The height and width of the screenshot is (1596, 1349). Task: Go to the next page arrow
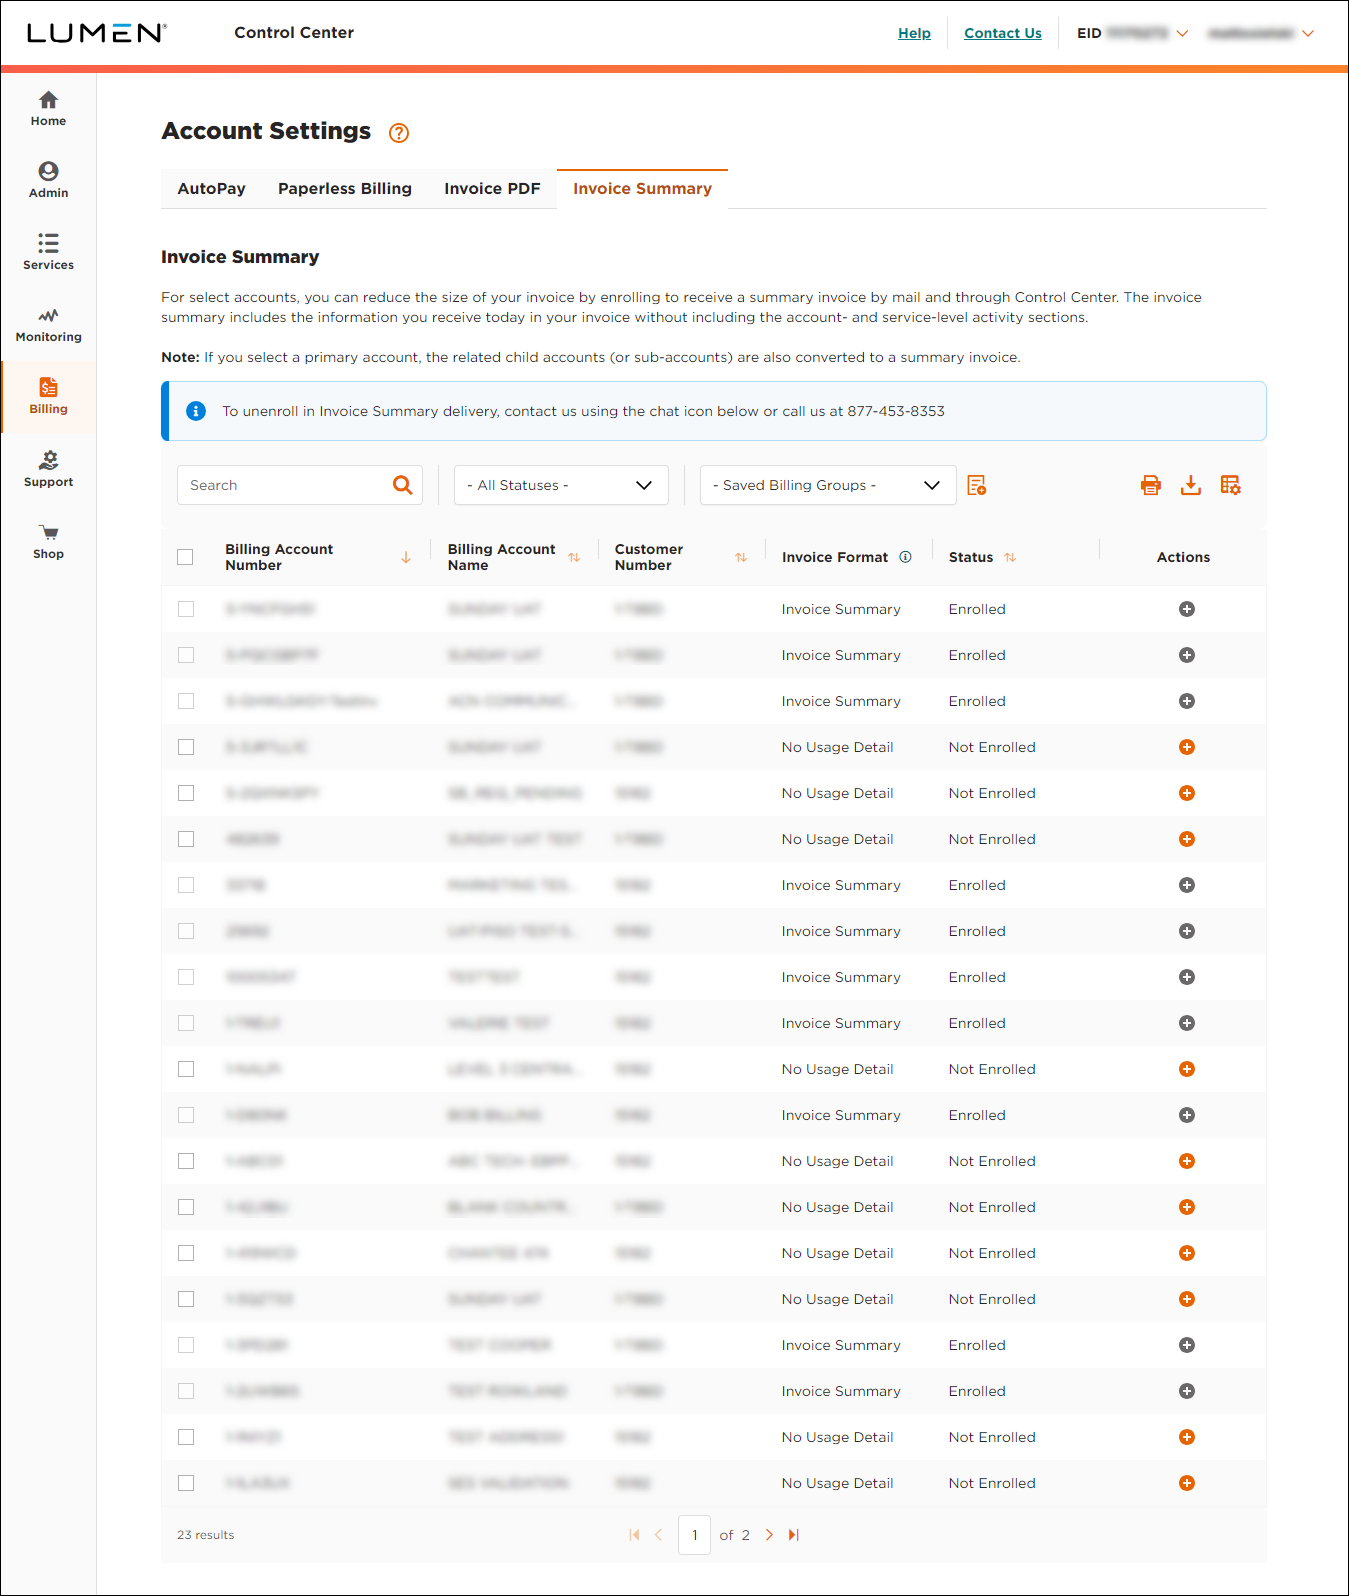(x=769, y=1535)
